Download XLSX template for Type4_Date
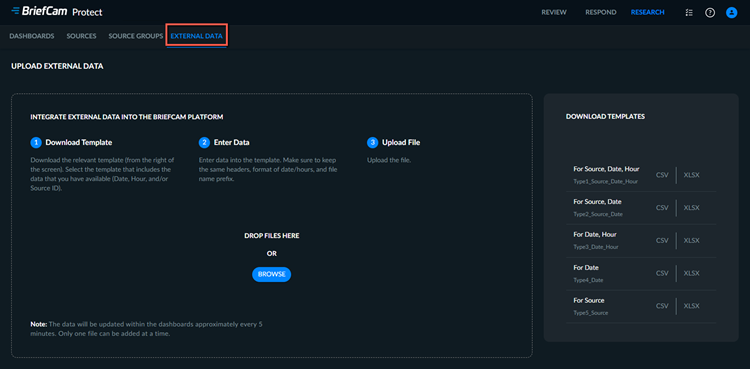750x369 pixels. coord(692,273)
